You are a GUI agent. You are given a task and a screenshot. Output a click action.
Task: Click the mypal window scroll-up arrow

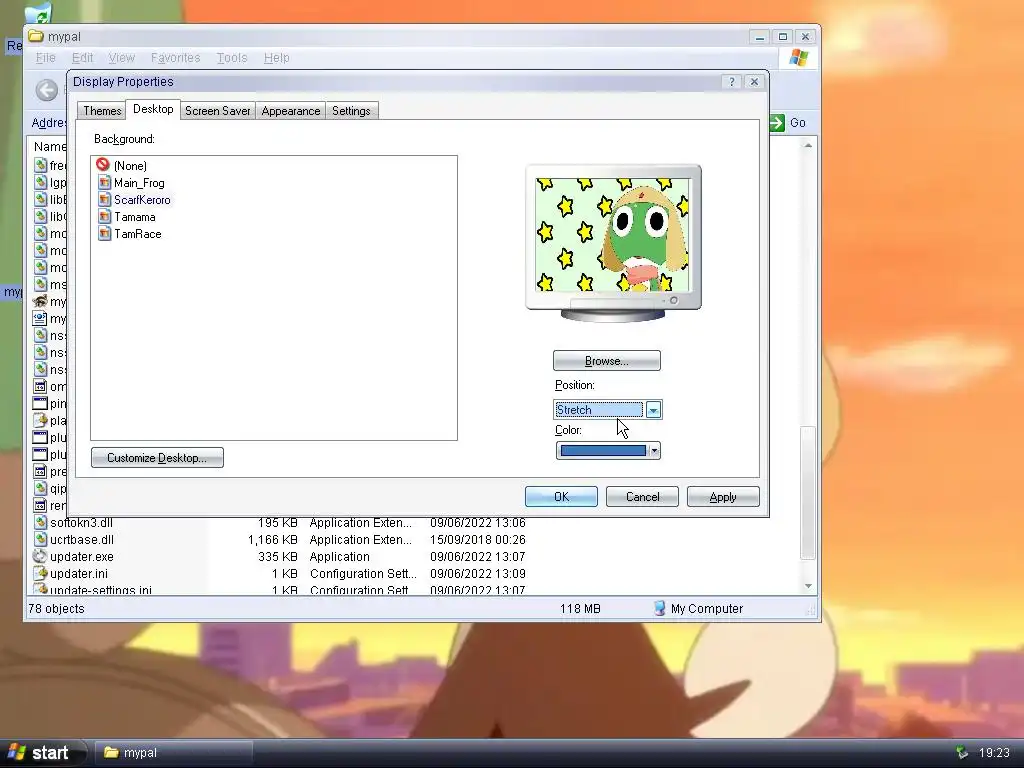coord(808,145)
